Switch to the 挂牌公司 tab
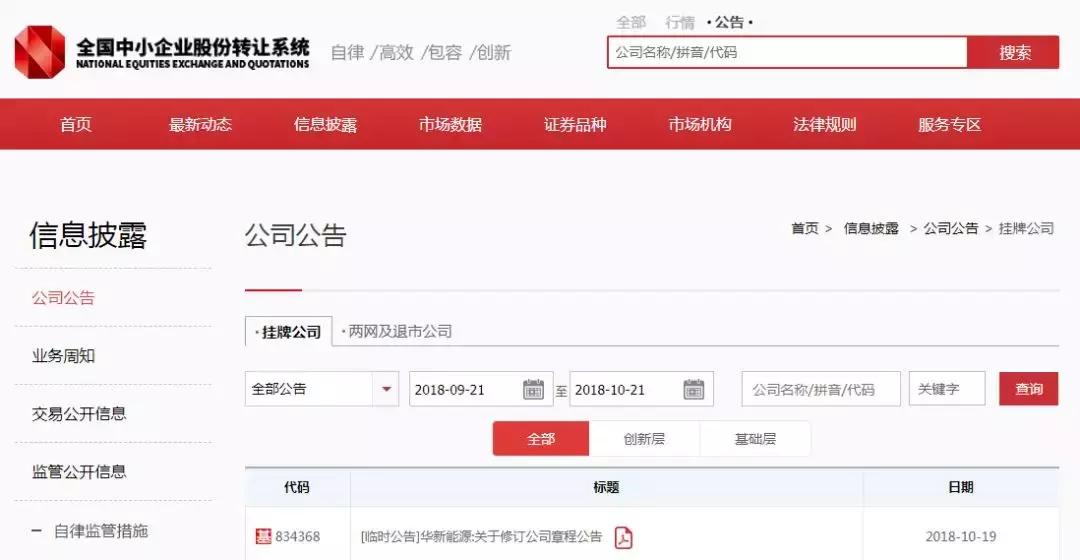The image size is (1080, 560). 289,332
